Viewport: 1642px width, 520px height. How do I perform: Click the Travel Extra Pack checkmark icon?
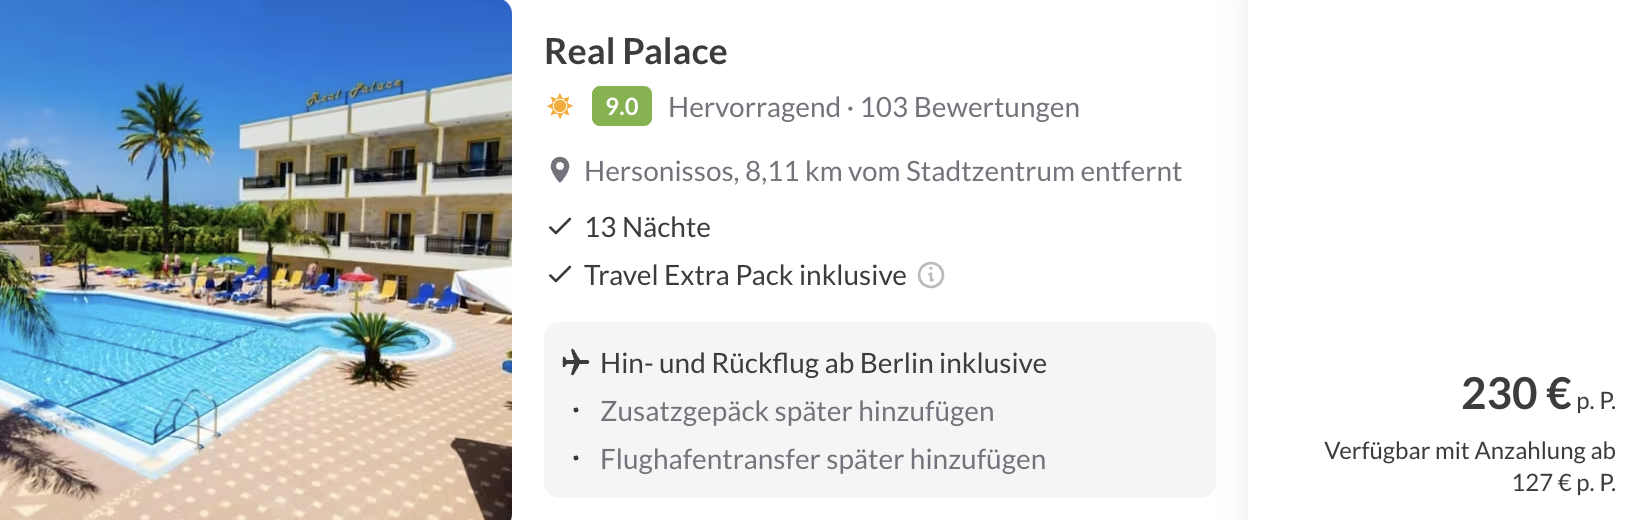point(560,275)
